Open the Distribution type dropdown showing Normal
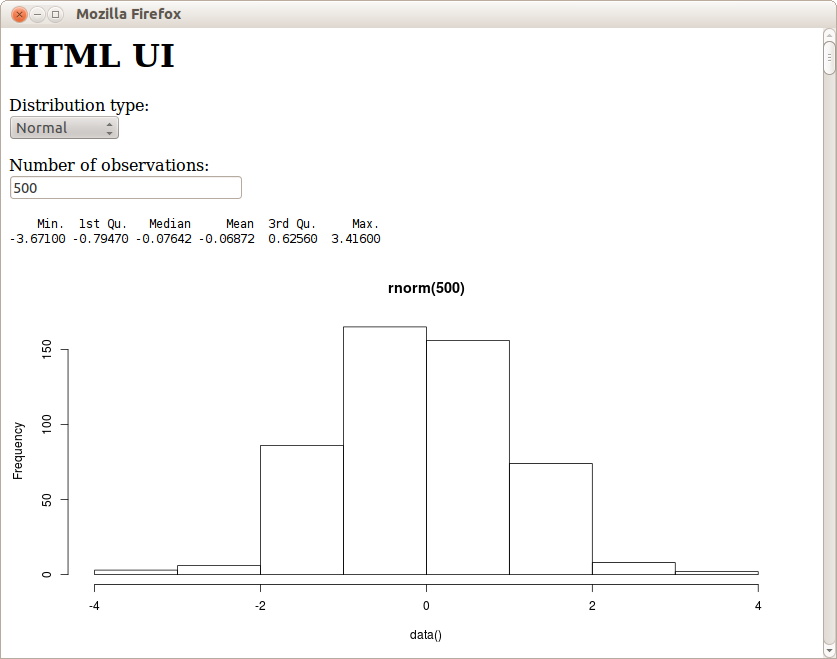 tap(64, 128)
